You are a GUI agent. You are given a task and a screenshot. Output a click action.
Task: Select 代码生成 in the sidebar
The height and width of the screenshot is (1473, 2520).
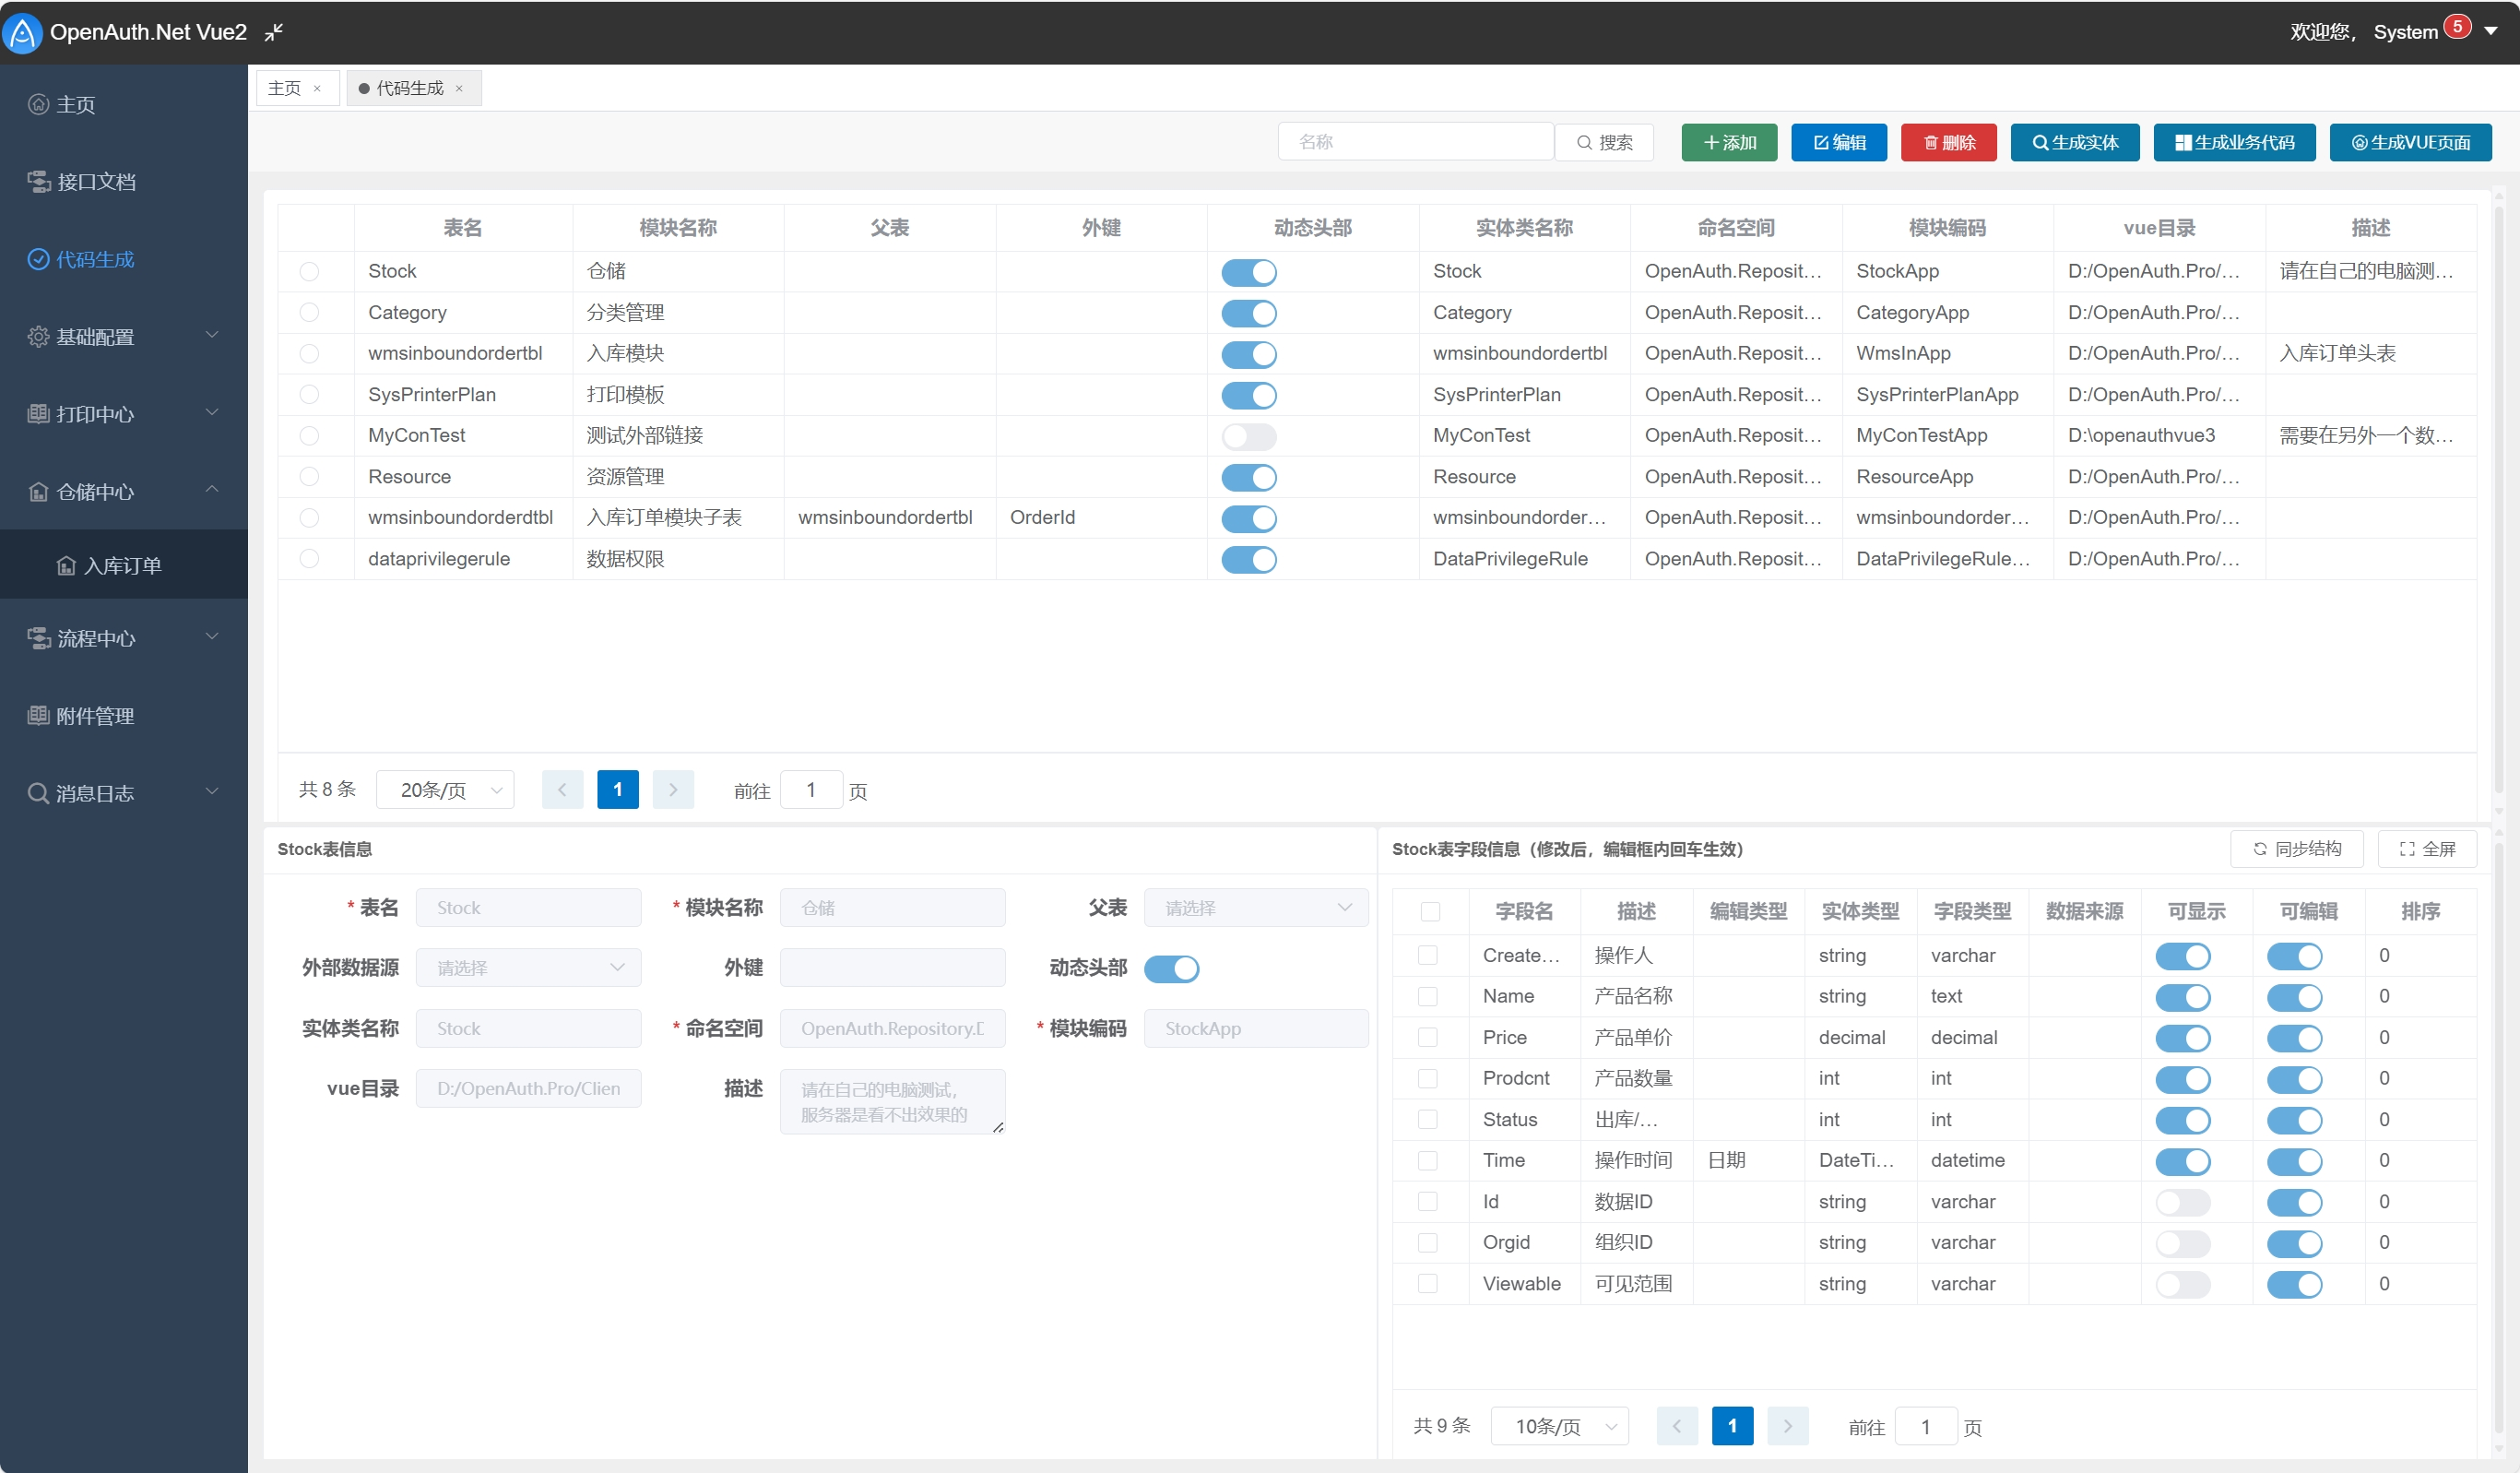(x=93, y=259)
